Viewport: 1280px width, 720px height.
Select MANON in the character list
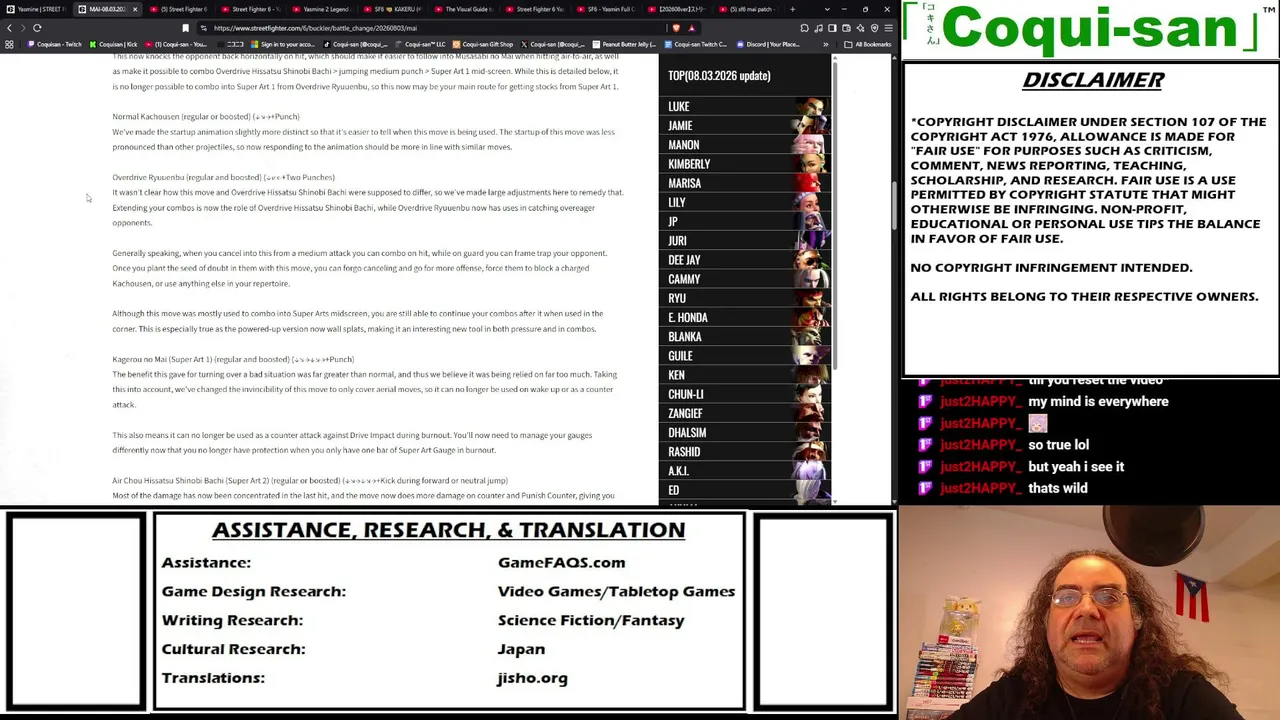746,145
